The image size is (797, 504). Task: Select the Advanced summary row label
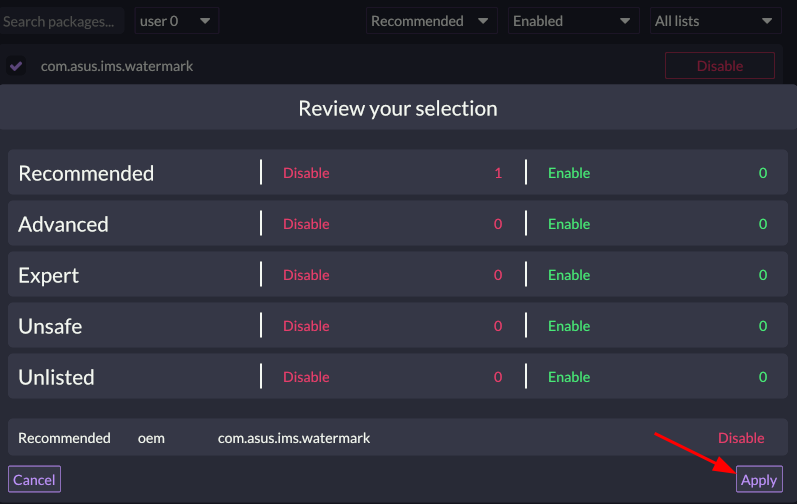coord(63,224)
